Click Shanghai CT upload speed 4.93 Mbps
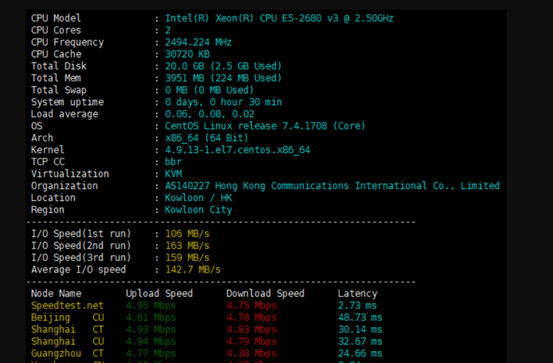Viewport: 553px width, 363px height. click(x=151, y=329)
